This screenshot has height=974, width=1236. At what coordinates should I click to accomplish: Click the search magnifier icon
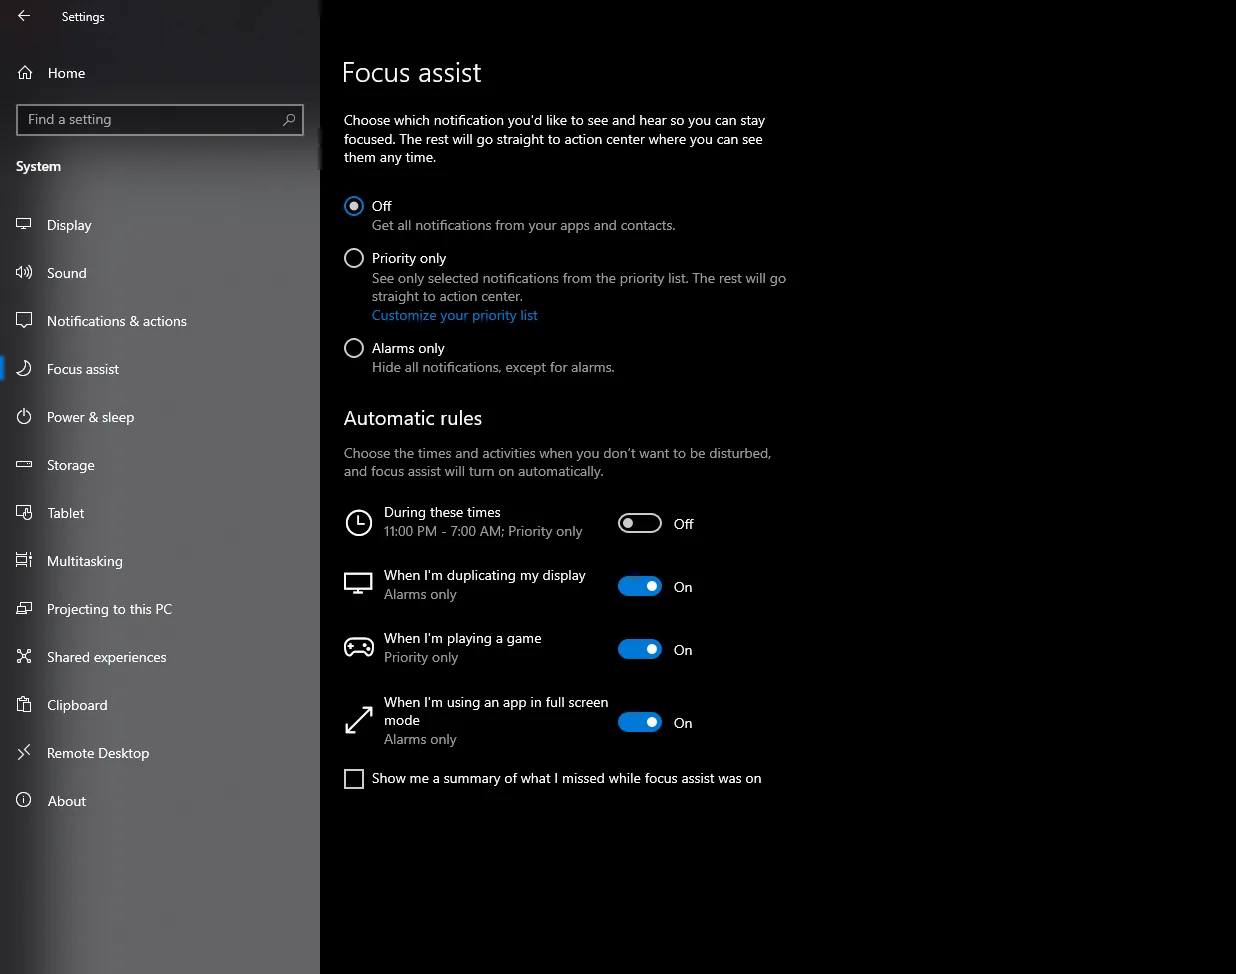pos(289,119)
